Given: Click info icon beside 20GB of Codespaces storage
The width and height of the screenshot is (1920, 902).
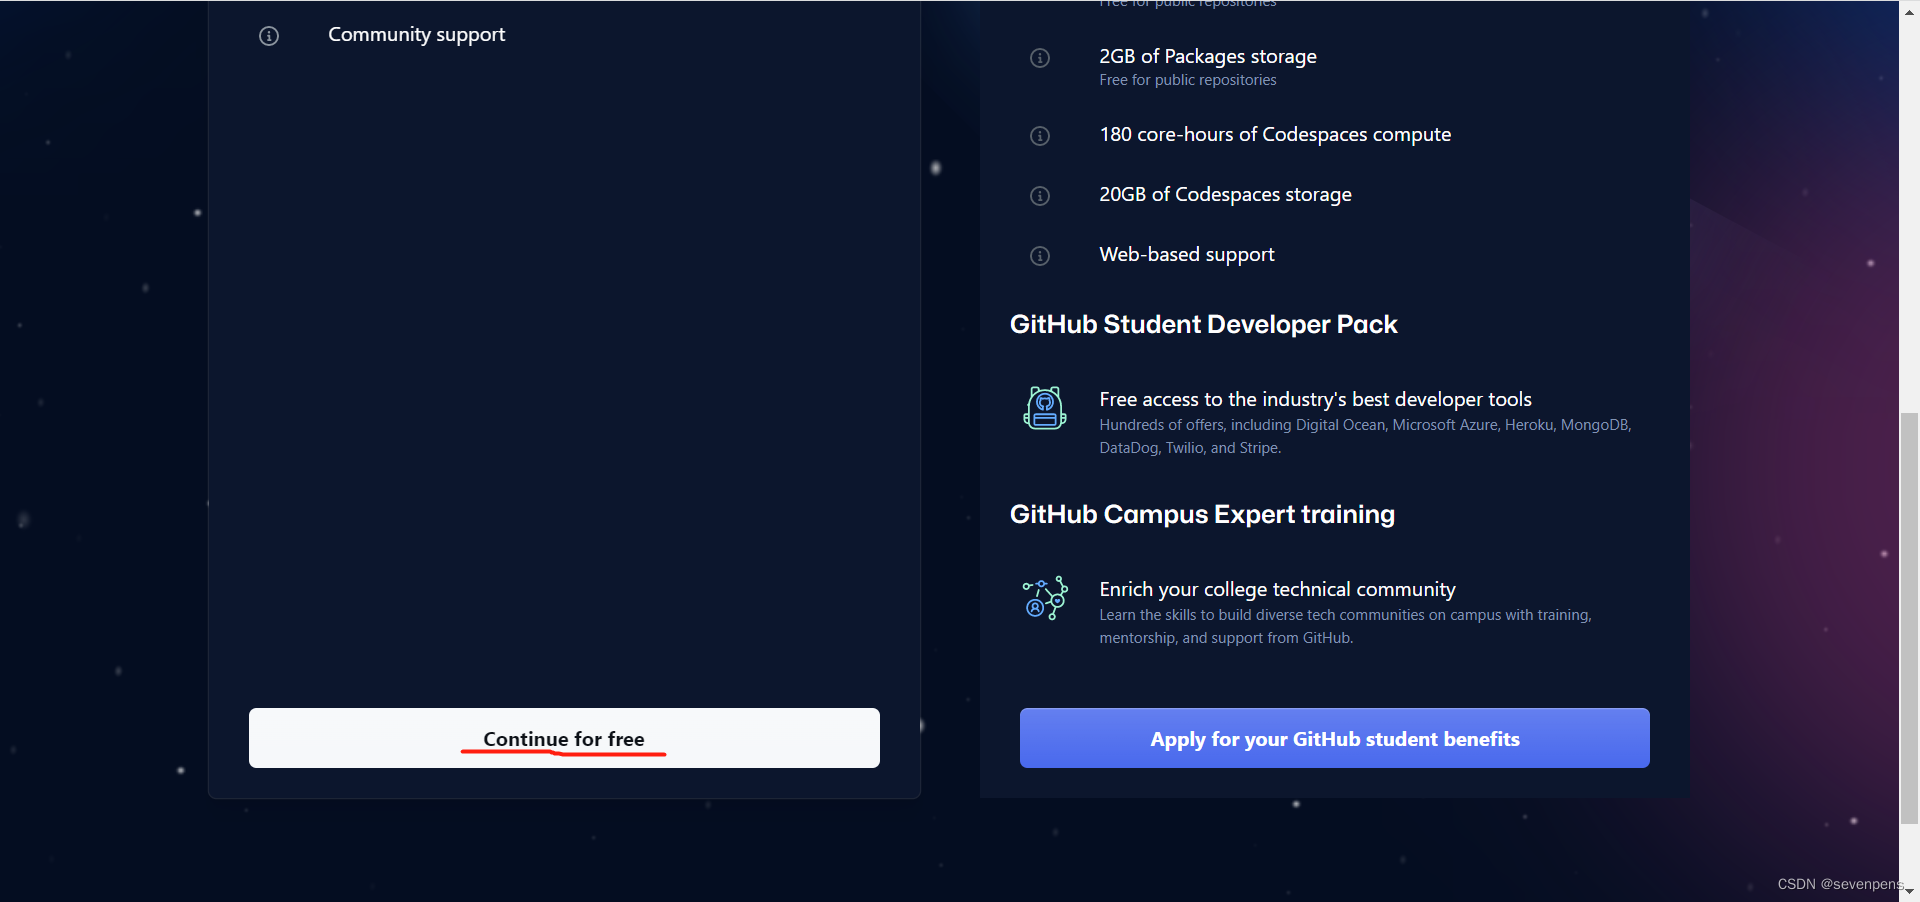Looking at the screenshot, I should pyautogui.click(x=1040, y=196).
